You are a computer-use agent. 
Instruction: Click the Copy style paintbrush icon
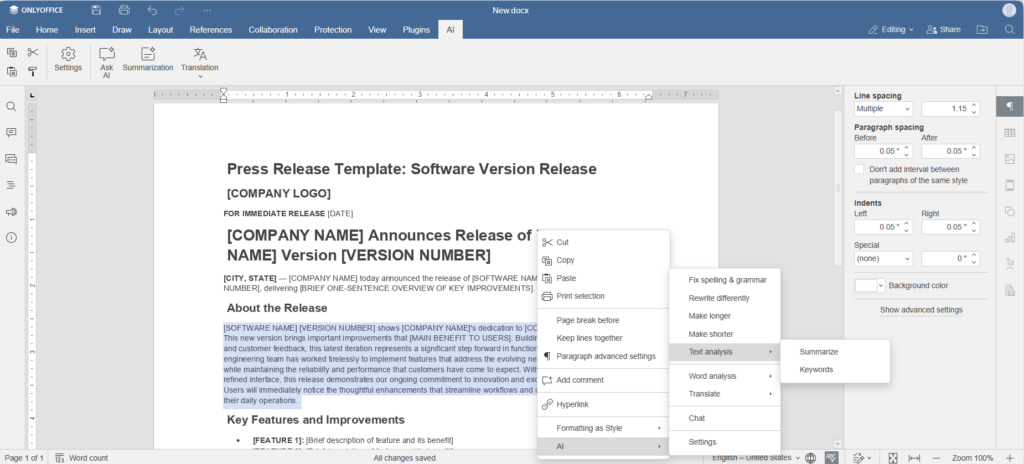pyautogui.click(x=33, y=71)
